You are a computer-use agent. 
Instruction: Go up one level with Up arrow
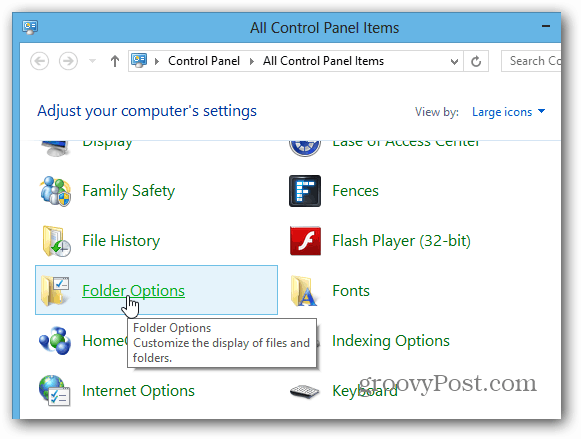point(115,61)
